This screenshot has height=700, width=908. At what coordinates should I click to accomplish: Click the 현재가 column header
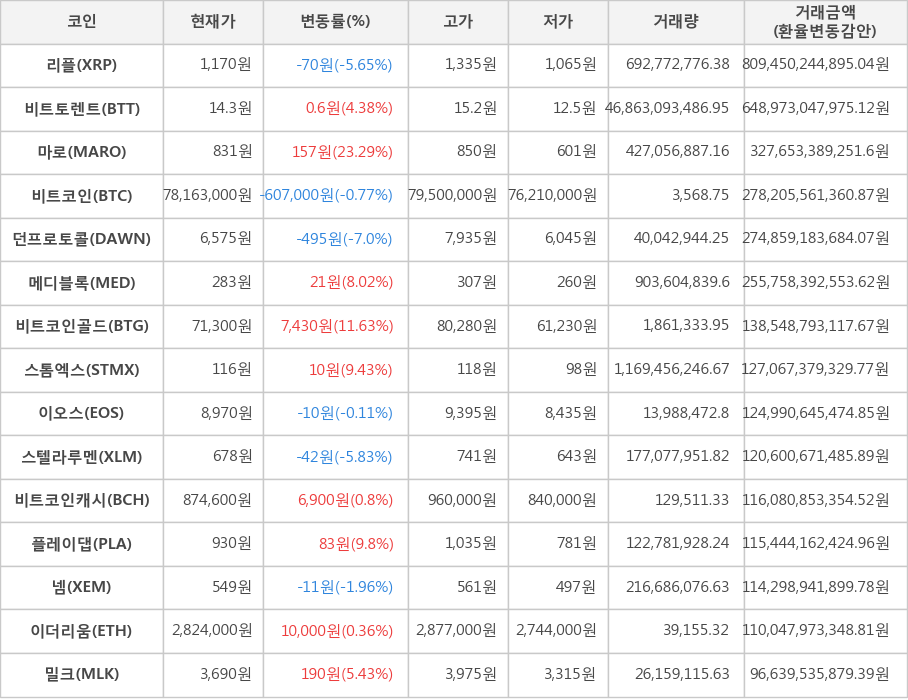coord(213,22)
